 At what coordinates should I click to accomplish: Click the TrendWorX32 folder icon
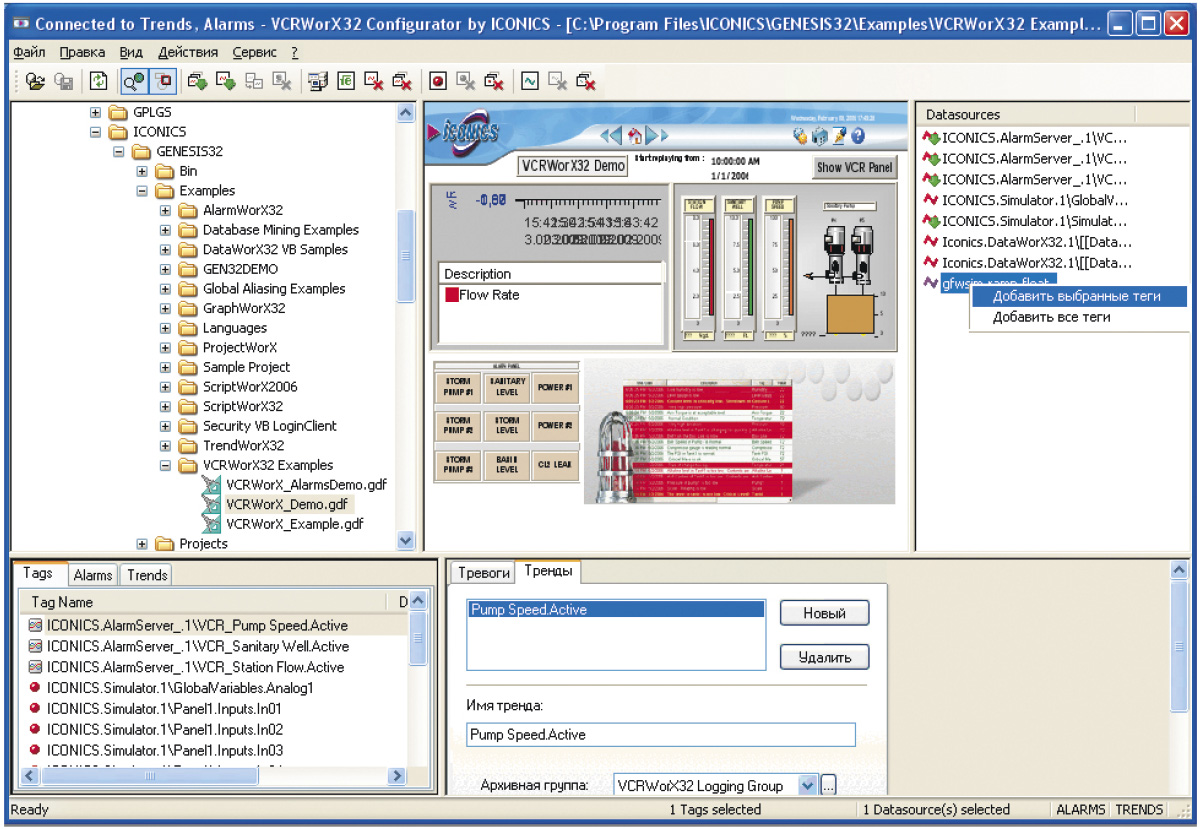[188, 446]
